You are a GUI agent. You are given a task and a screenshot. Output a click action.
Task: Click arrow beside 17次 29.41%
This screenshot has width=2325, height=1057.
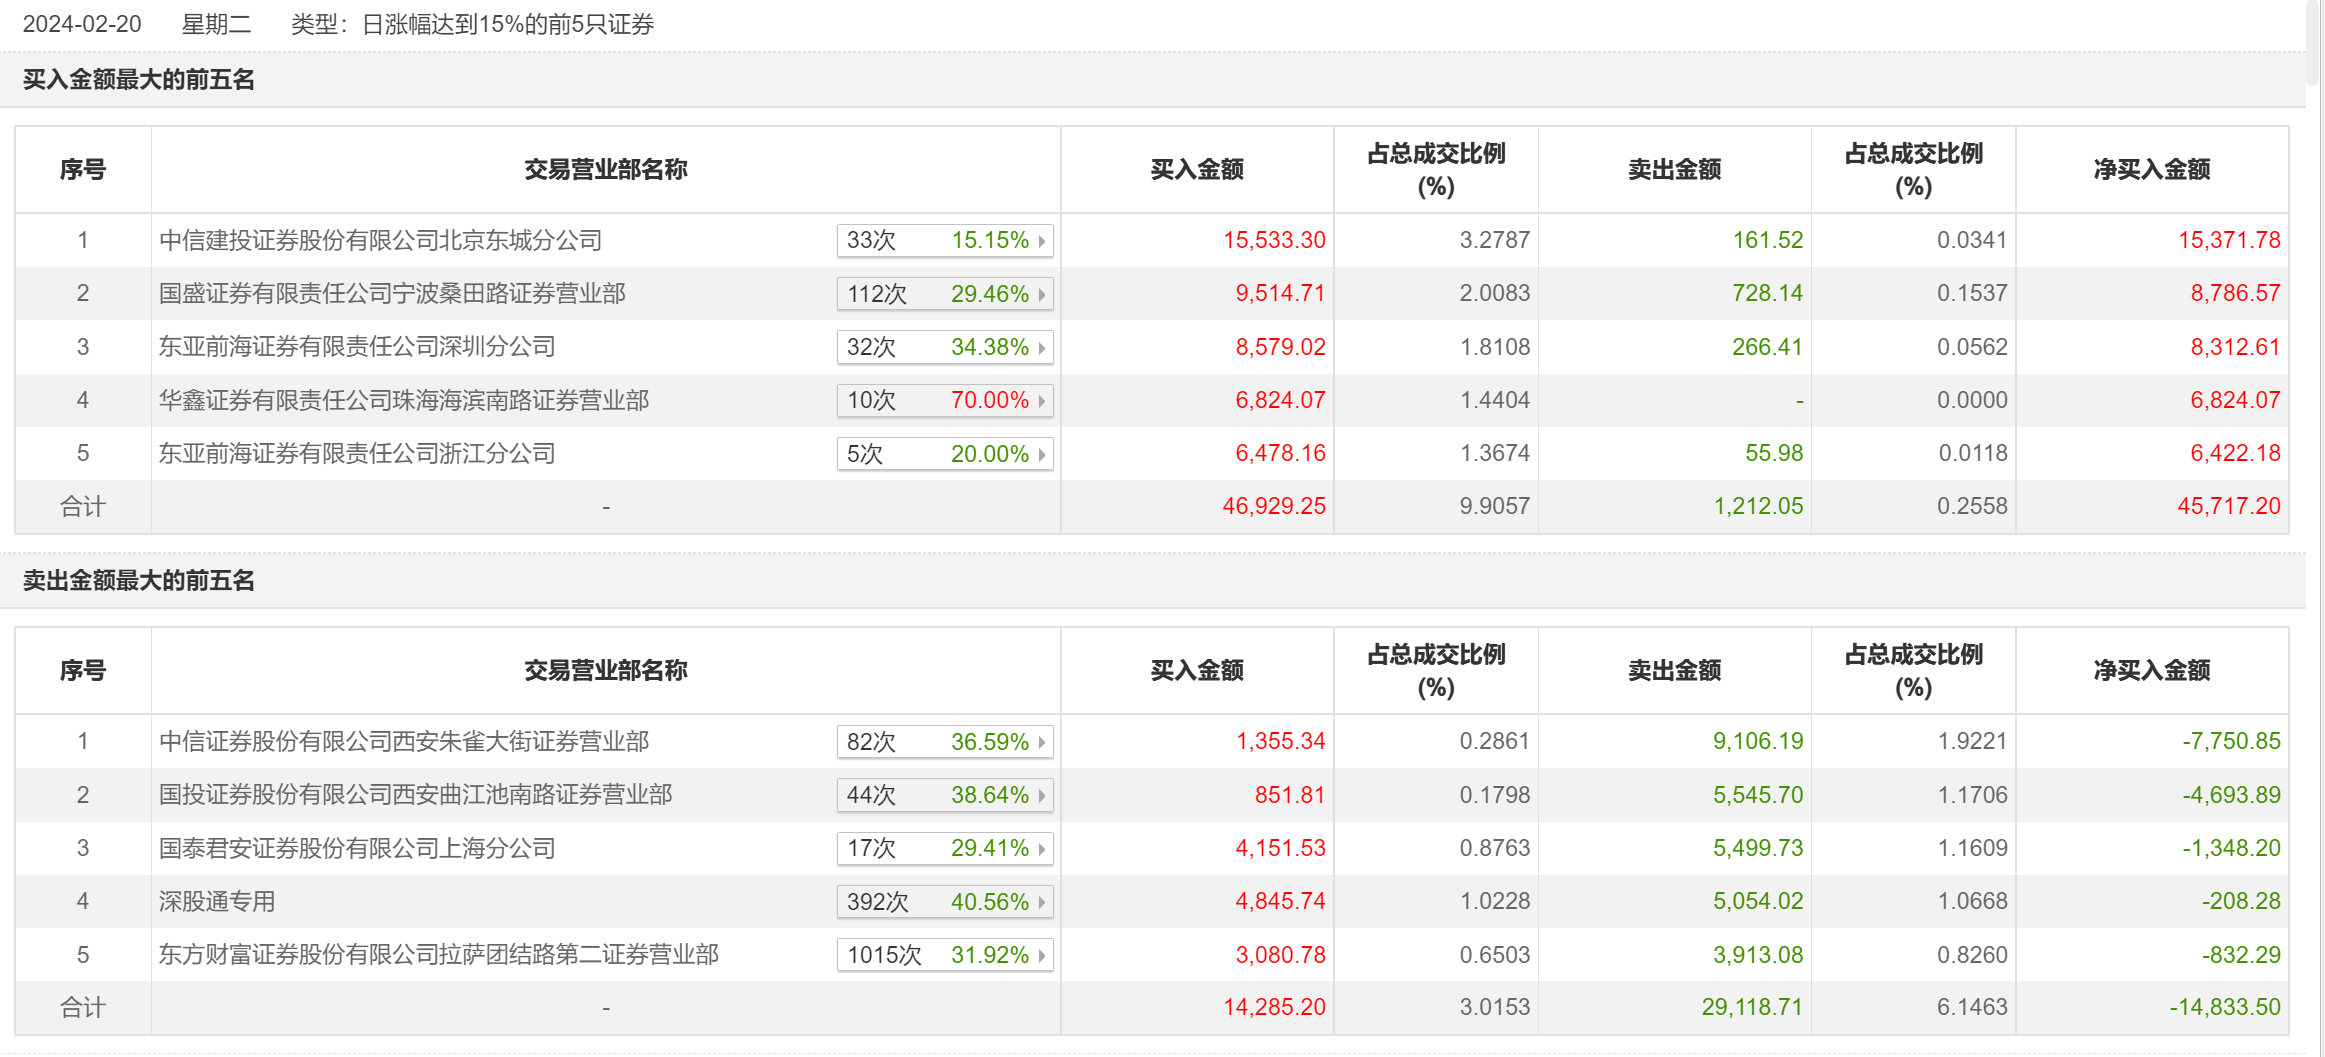1041,849
